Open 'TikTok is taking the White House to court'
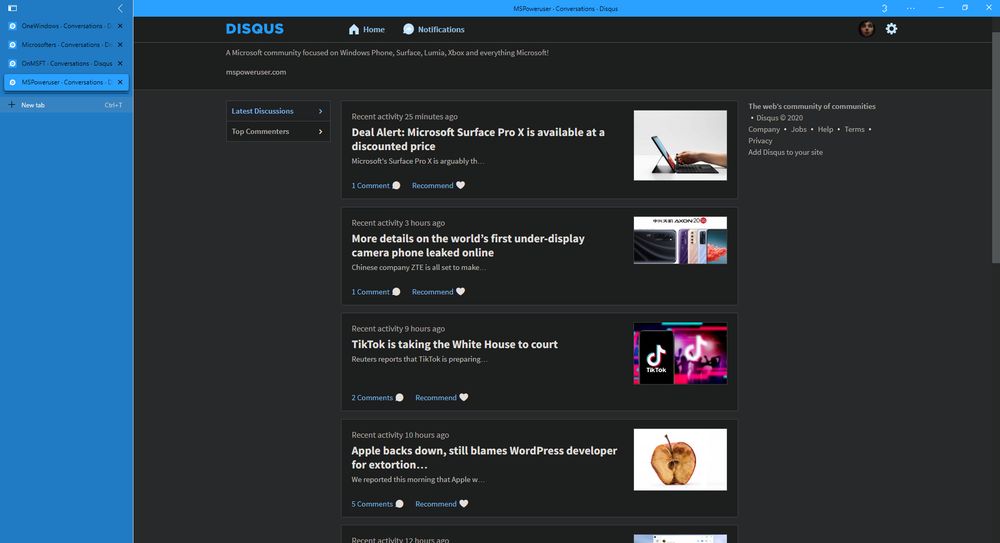 point(454,344)
